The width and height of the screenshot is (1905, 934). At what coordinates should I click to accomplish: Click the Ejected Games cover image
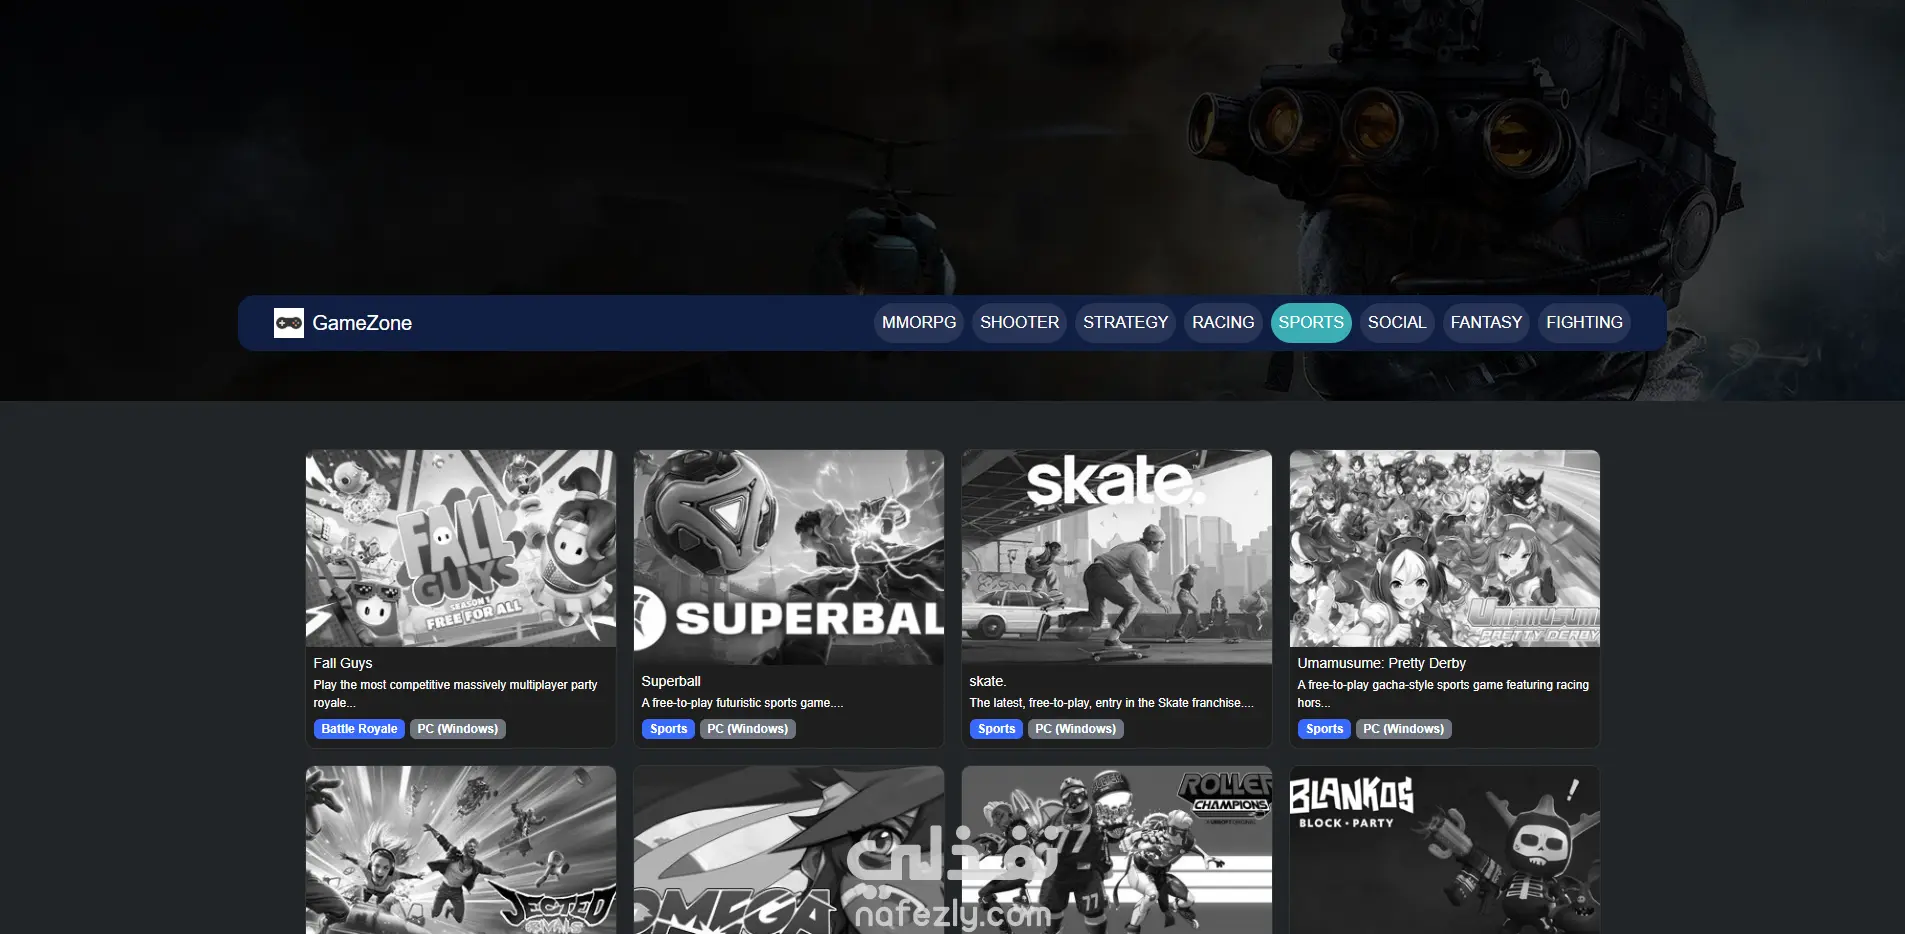click(x=461, y=850)
